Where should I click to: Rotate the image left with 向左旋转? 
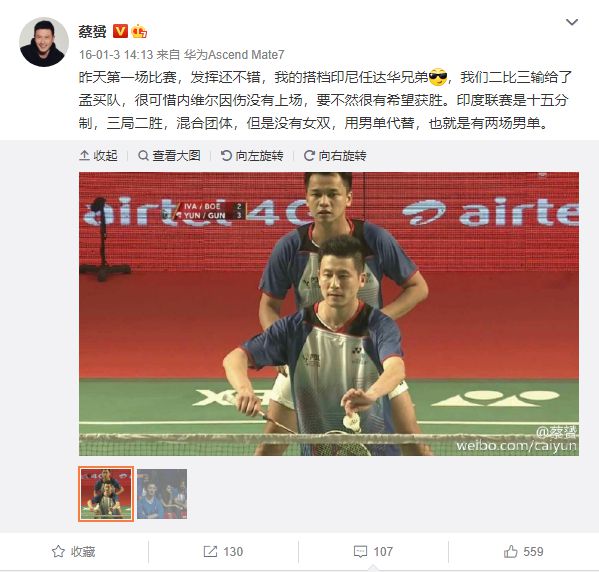tap(252, 156)
